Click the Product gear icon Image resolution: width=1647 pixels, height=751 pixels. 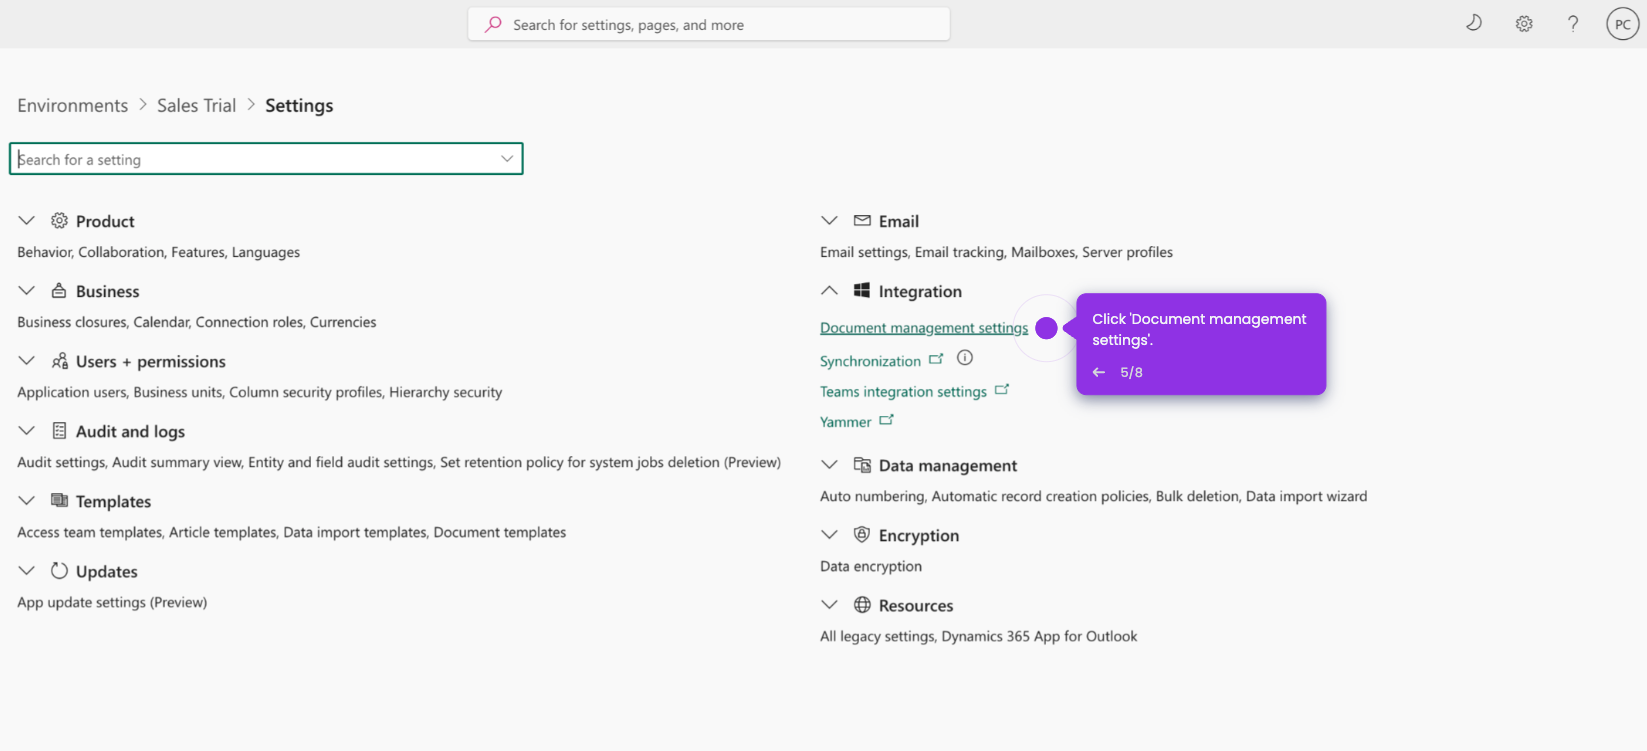pyautogui.click(x=60, y=220)
